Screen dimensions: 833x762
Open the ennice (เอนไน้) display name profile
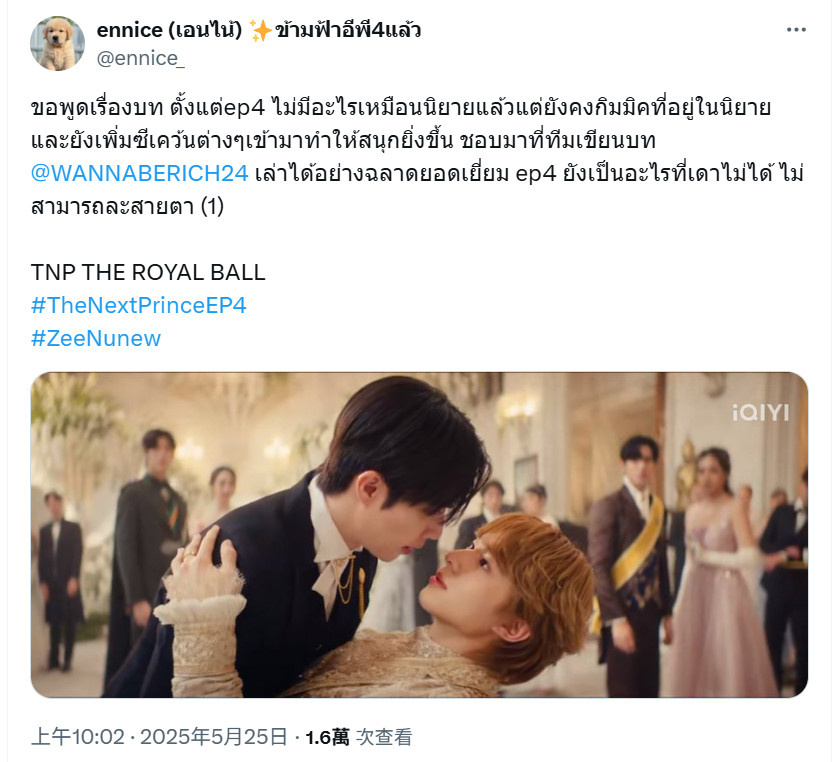(169, 30)
